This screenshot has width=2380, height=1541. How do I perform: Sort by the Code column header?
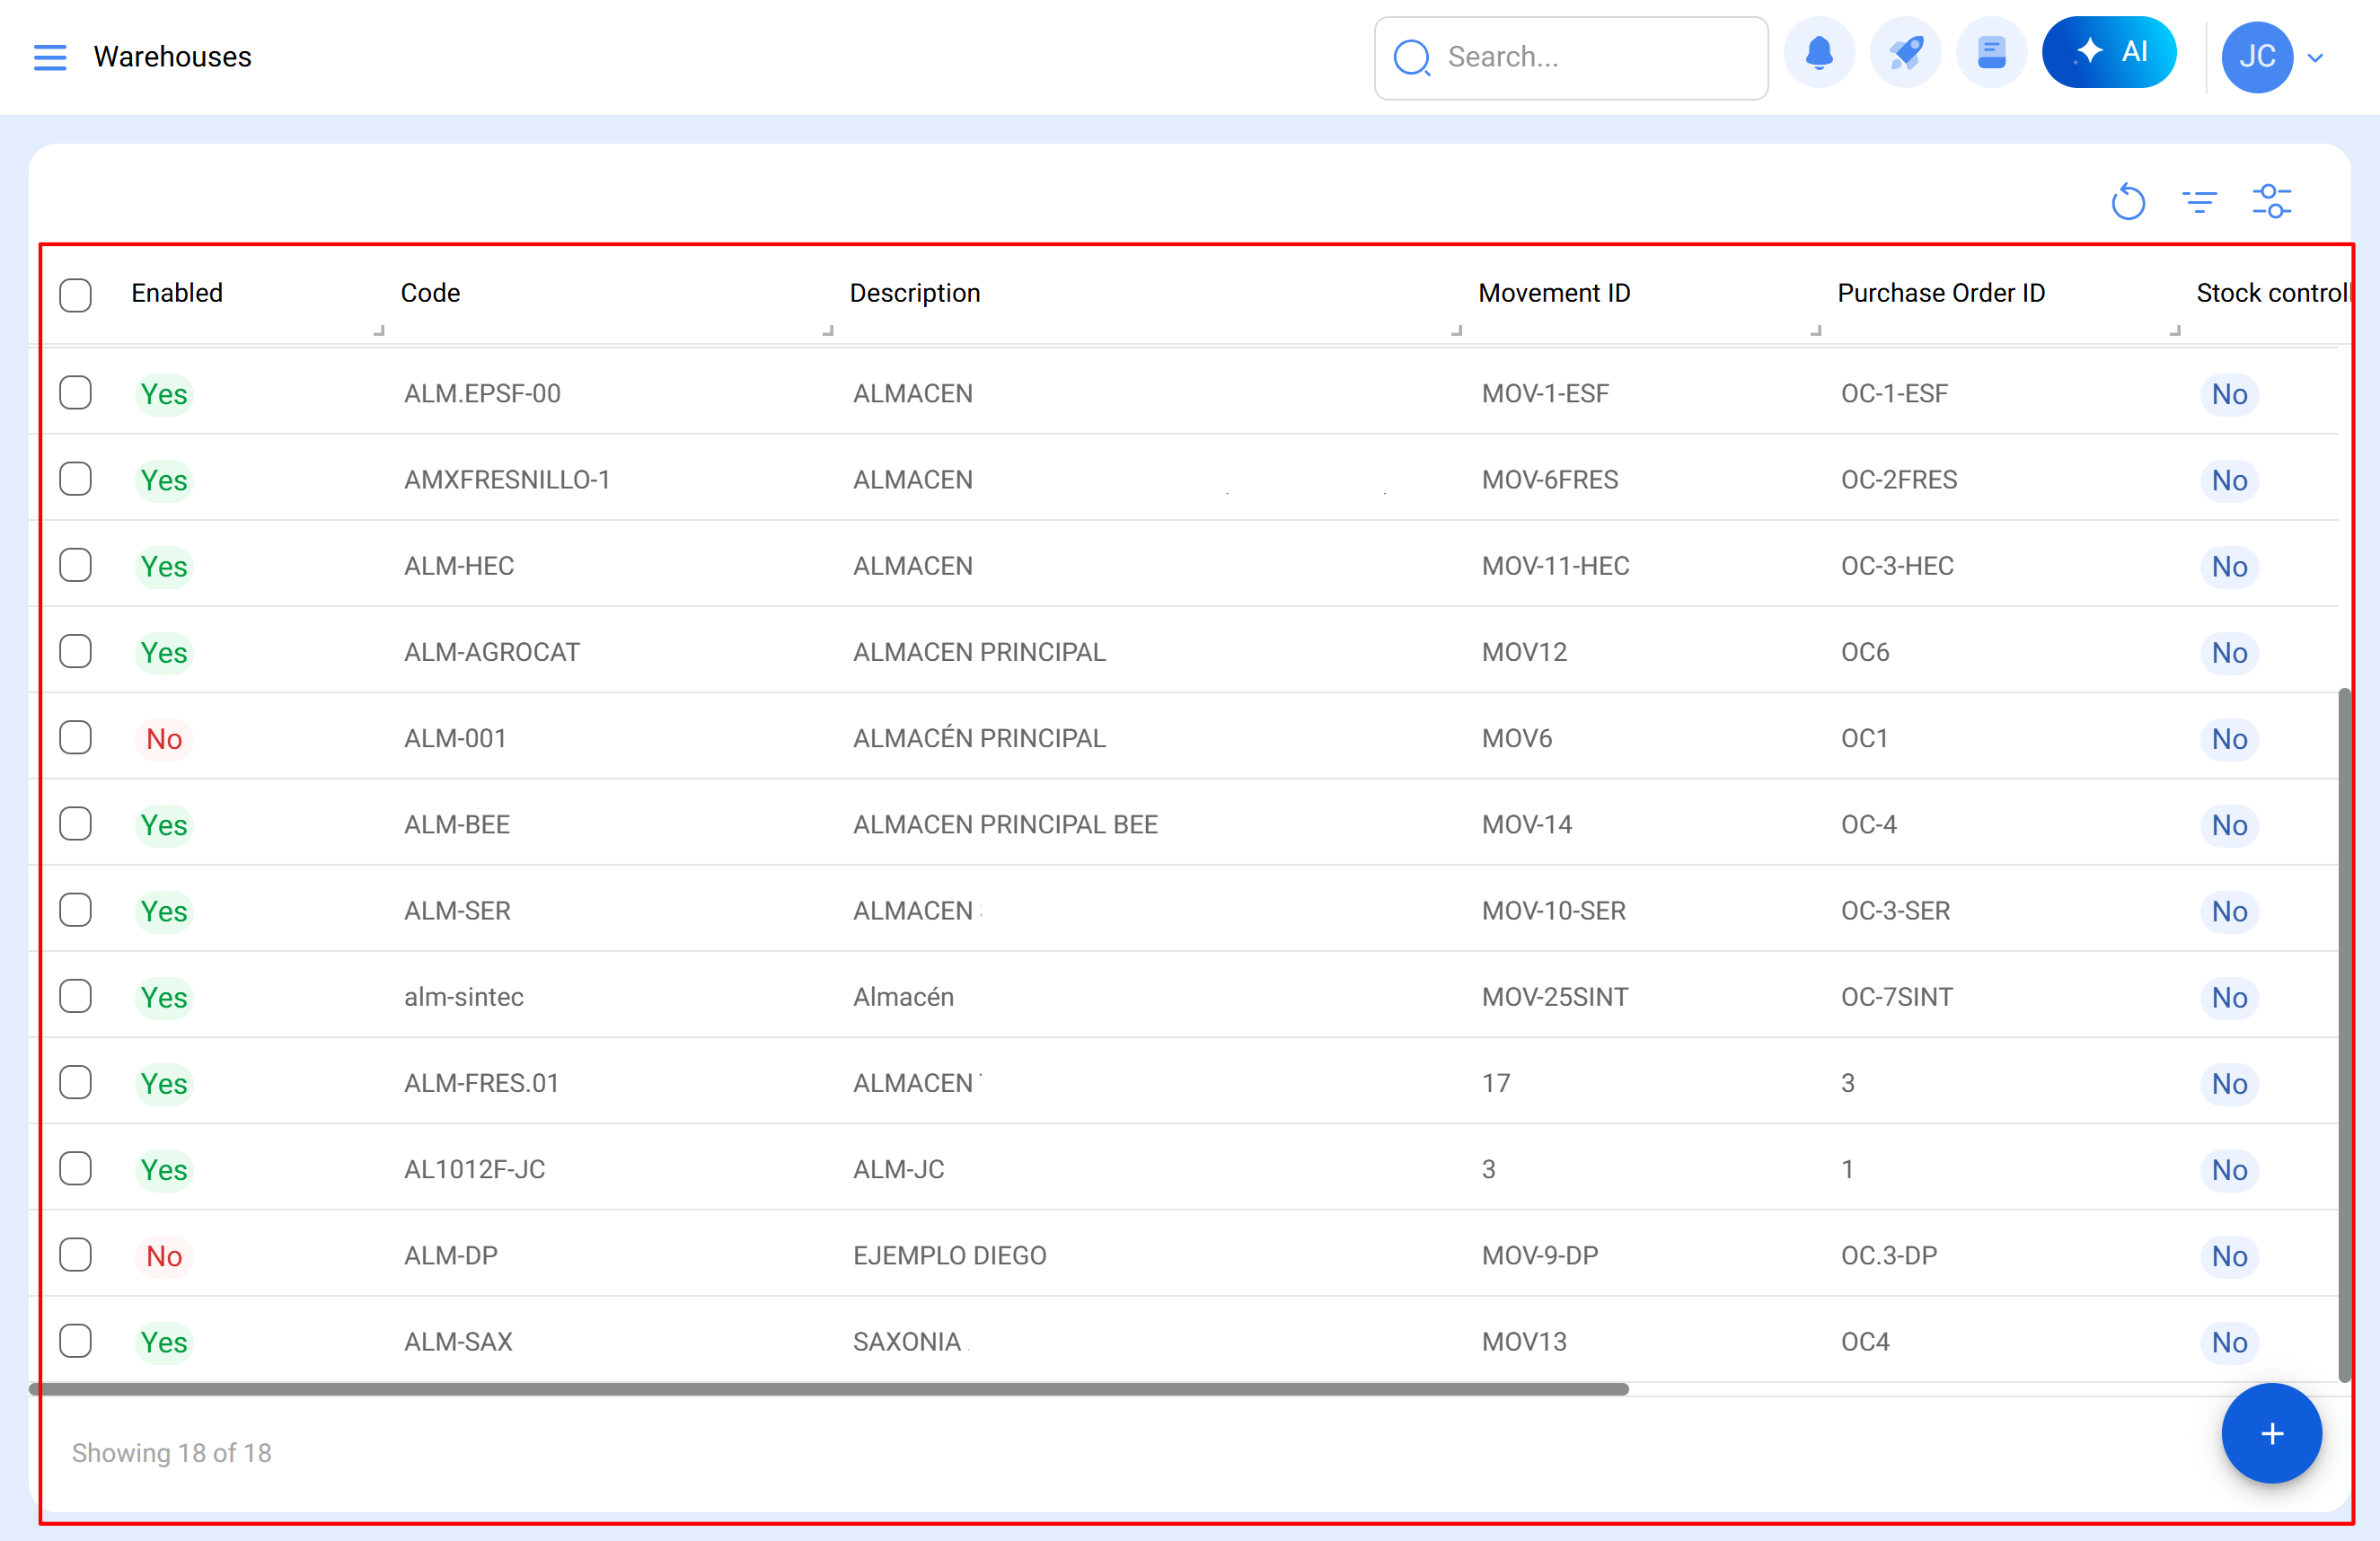430,293
